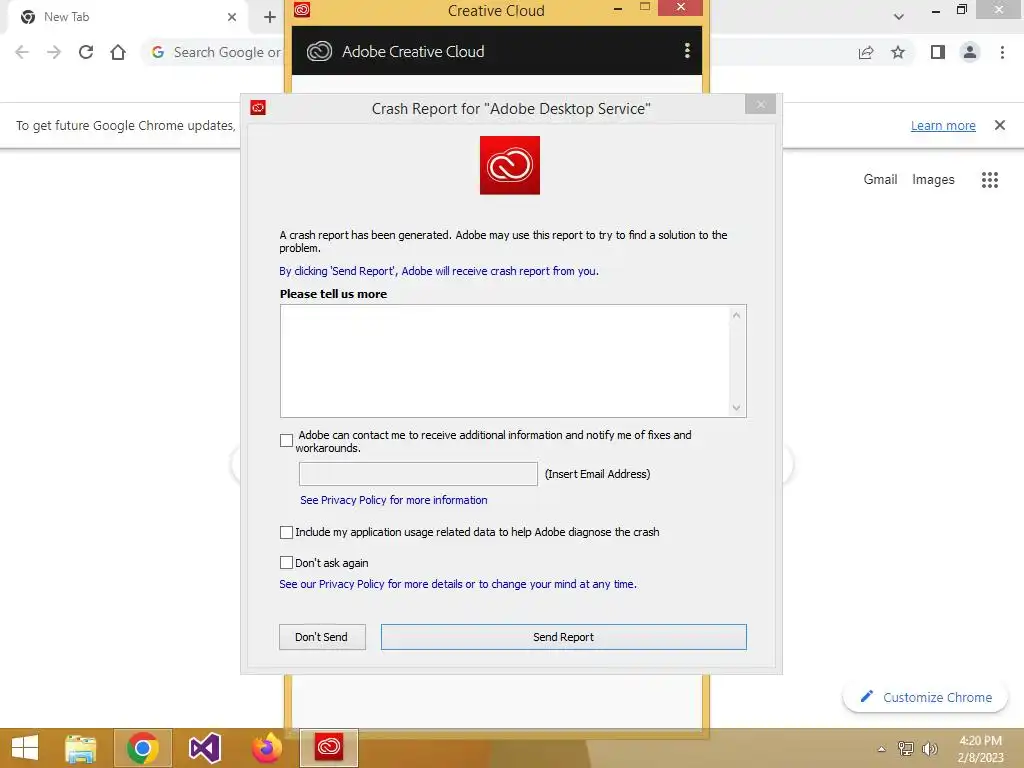The width and height of the screenshot is (1024, 768).
Task: Enable Adobe can contact me checkbox
Action: pyautogui.click(x=286, y=441)
